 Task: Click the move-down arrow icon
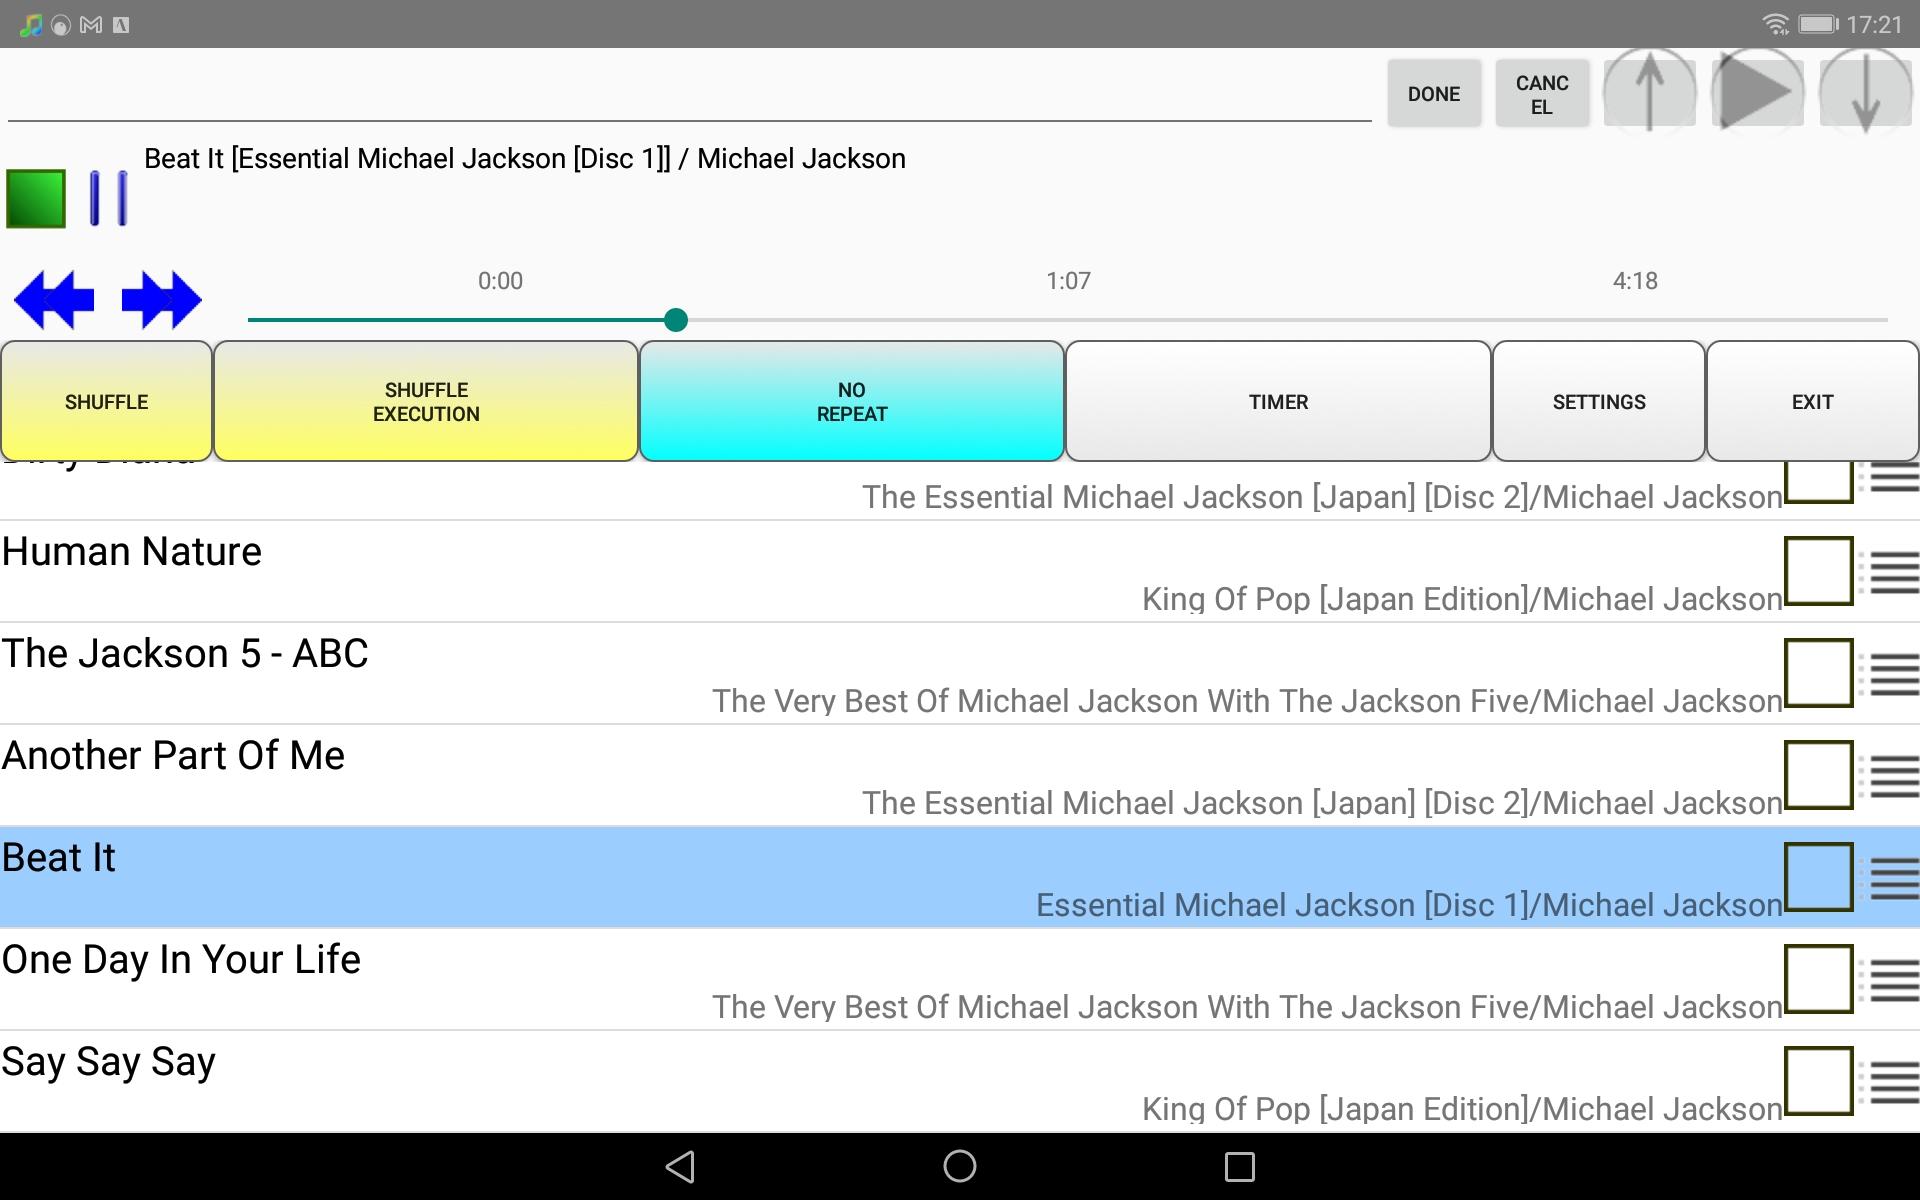(x=1865, y=92)
